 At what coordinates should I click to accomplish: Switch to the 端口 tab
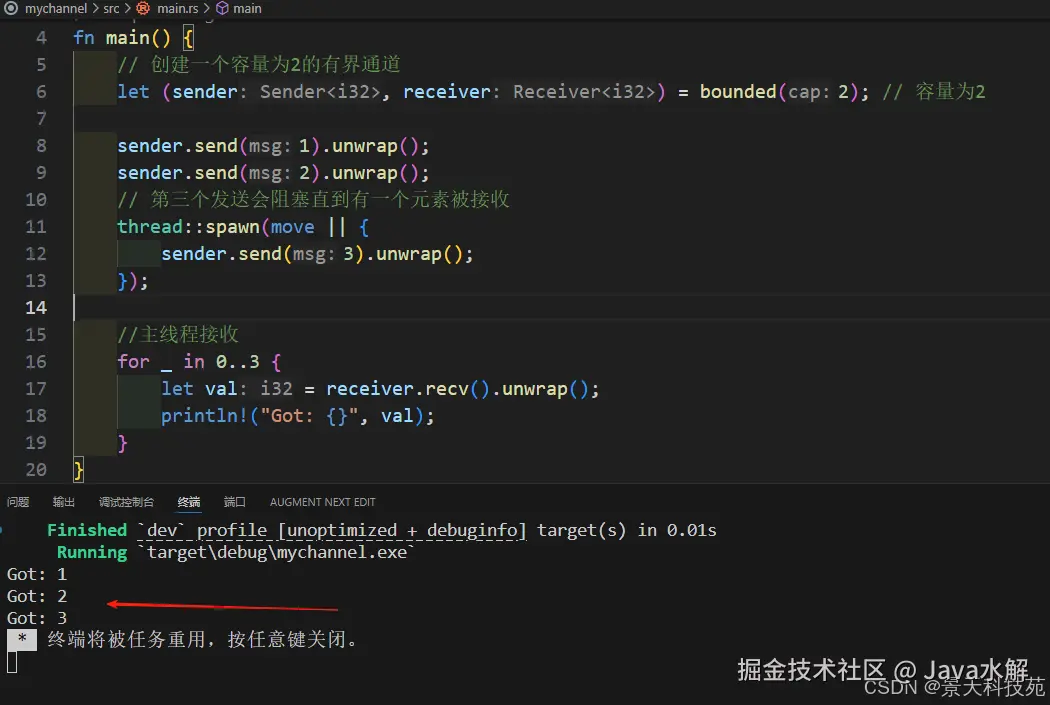pyautogui.click(x=235, y=502)
